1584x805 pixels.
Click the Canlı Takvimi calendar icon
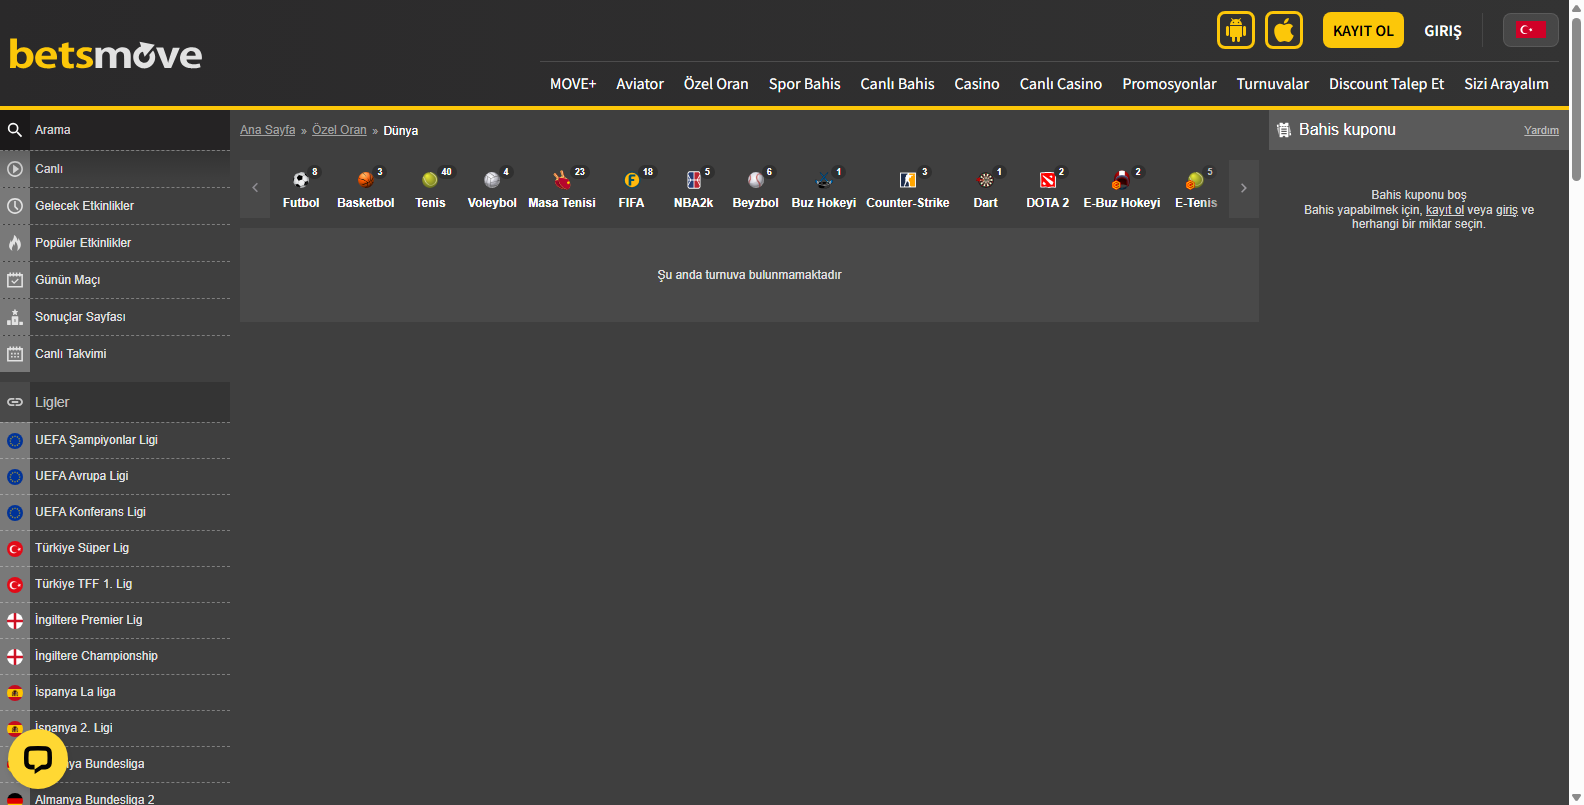coord(15,354)
